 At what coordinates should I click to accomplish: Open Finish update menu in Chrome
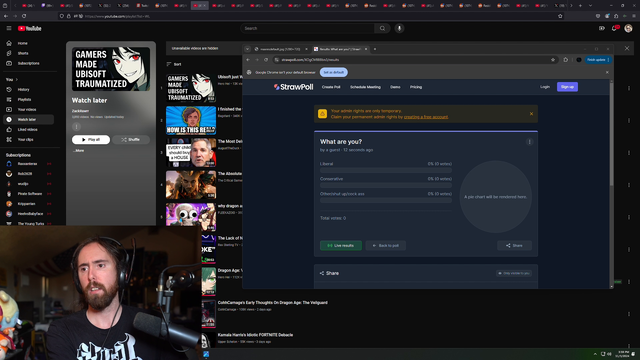tap(598, 60)
